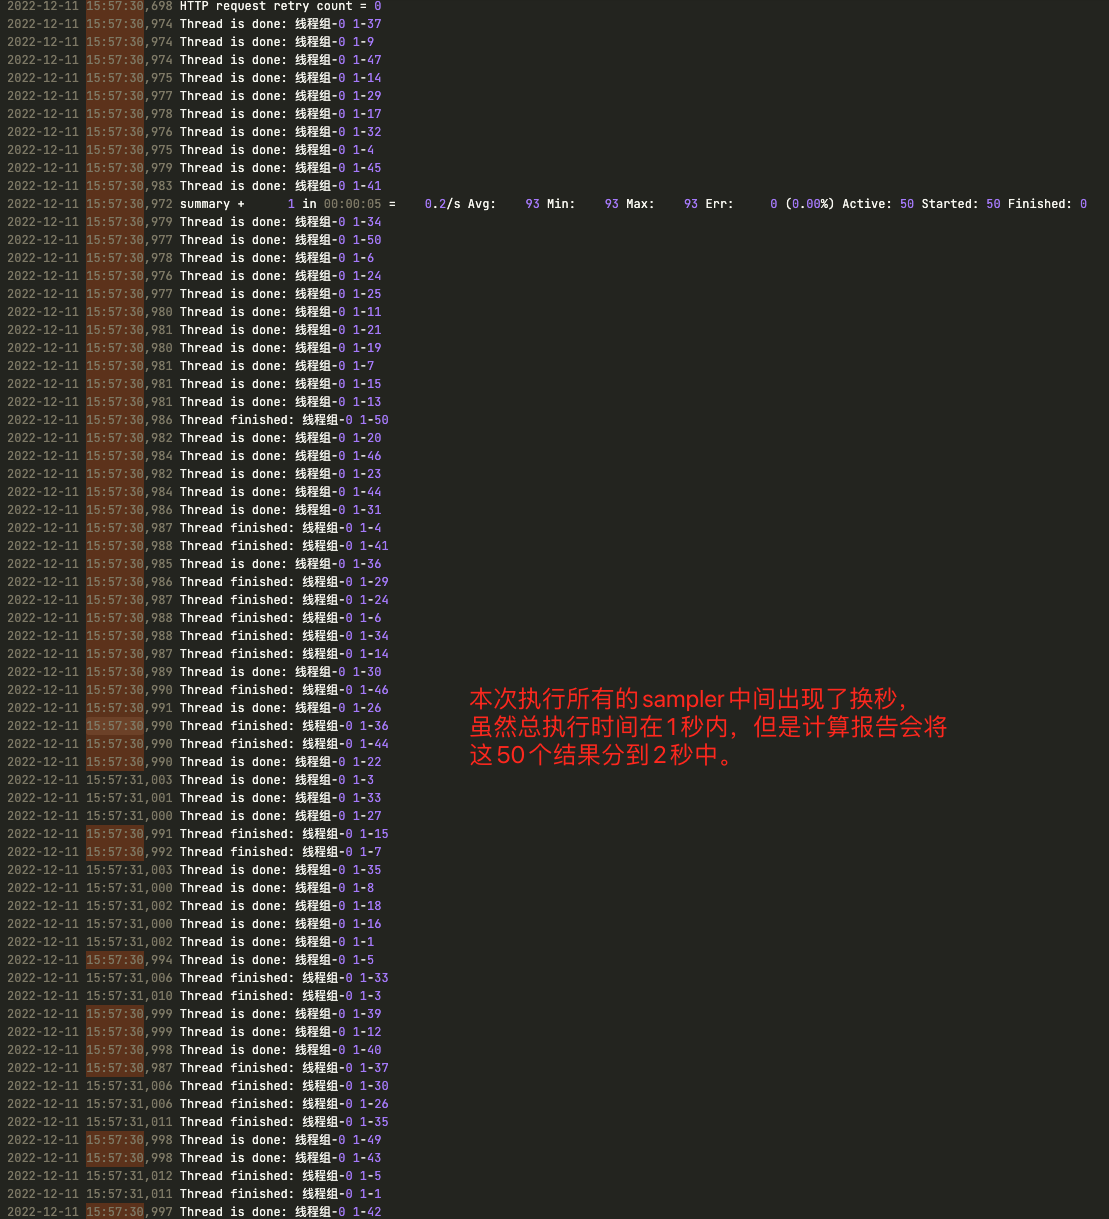
Task: Click the Avg: 93 value in summary line
Action: point(531,203)
